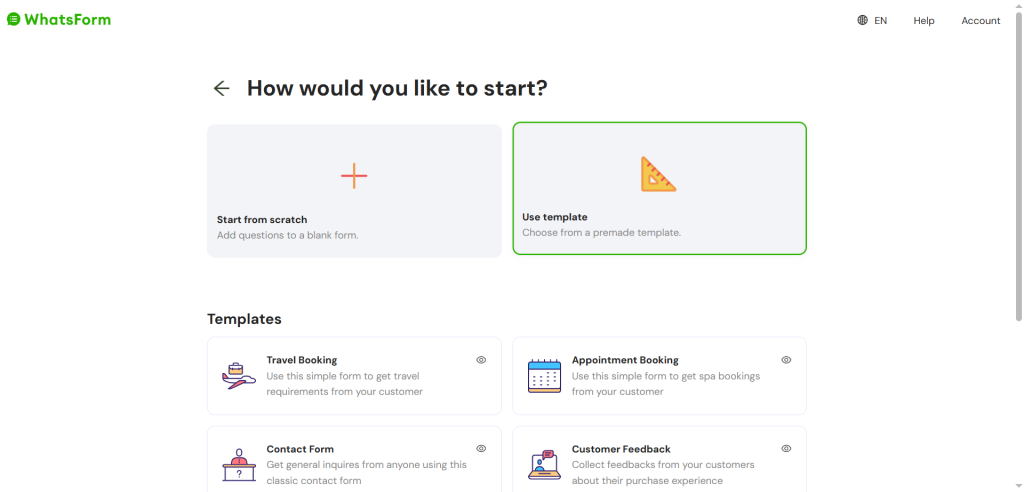This screenshot has width=1024, height=492.
Task: Click the airplane Travel Booking icon
Action: [x=238, y=376]
